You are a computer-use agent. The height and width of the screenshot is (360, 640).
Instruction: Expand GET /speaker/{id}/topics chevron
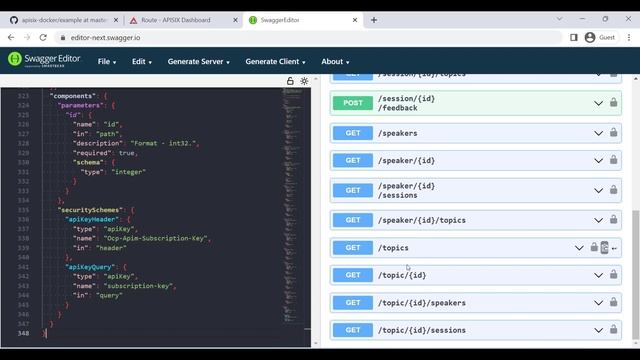[x=598, y=220]
